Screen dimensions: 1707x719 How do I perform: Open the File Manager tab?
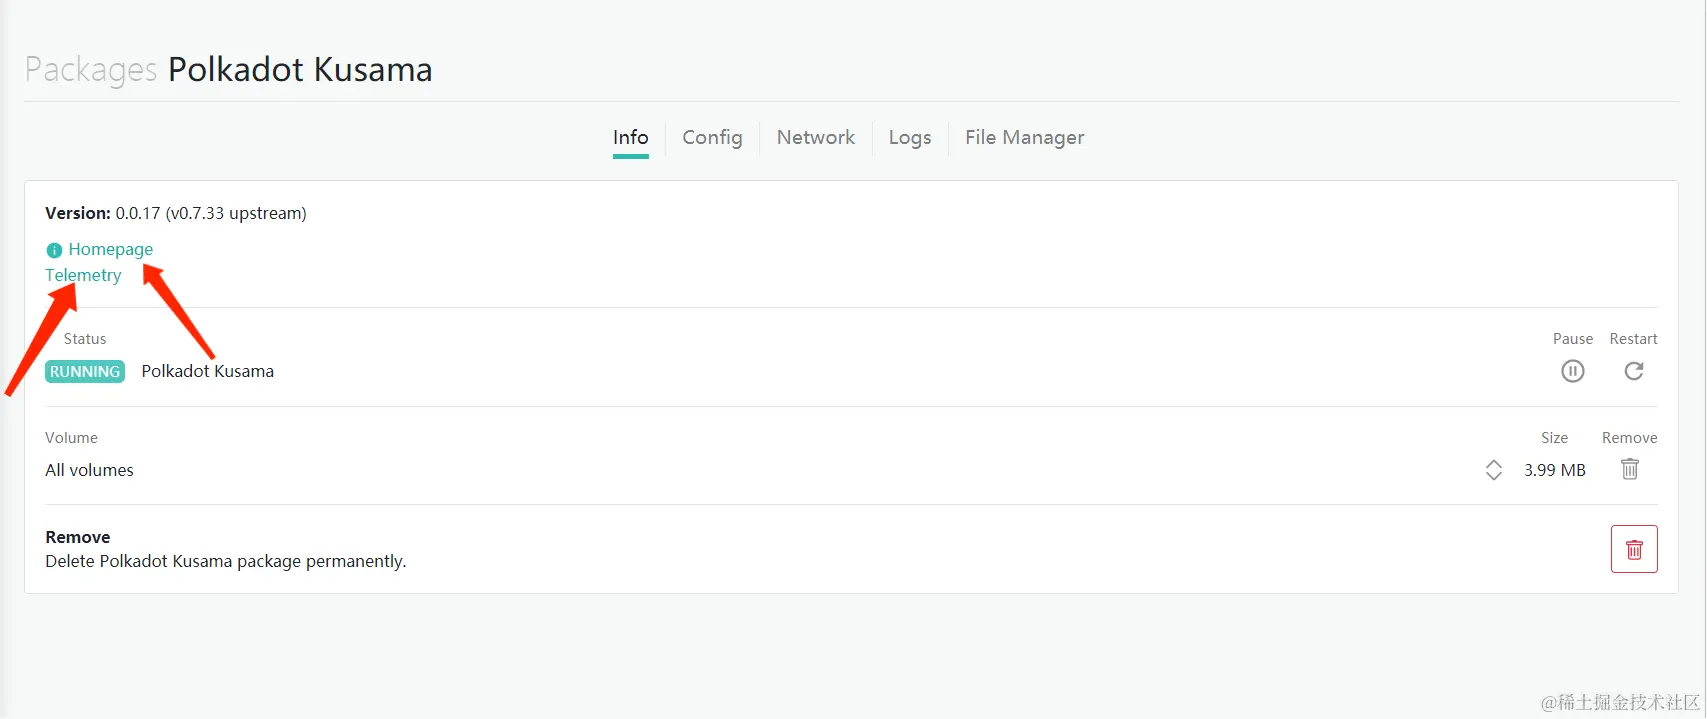[x=1025, y=137]
